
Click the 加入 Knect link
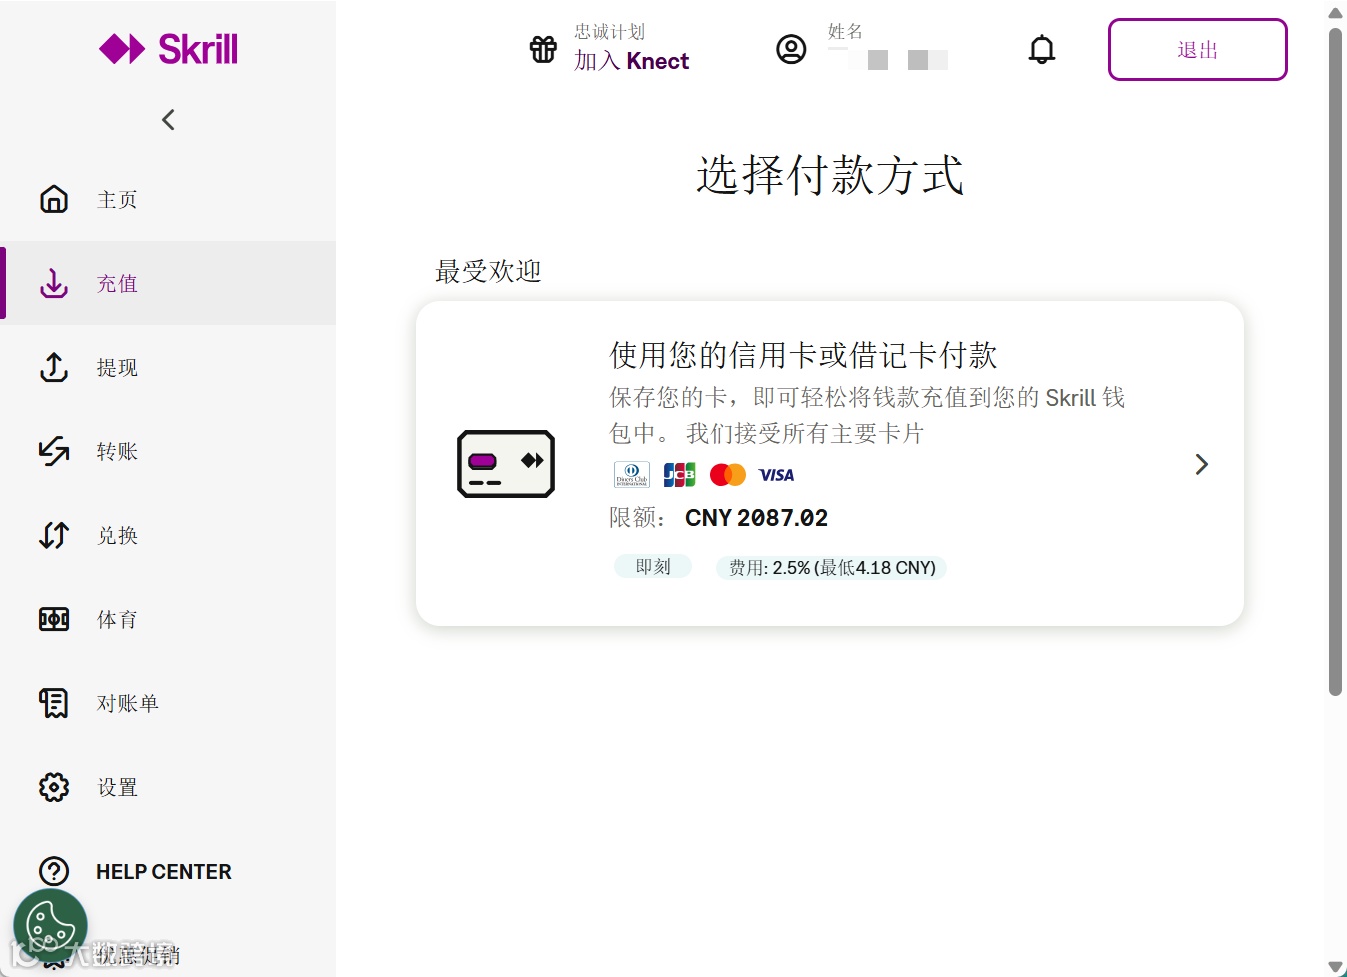coord(631,61)
